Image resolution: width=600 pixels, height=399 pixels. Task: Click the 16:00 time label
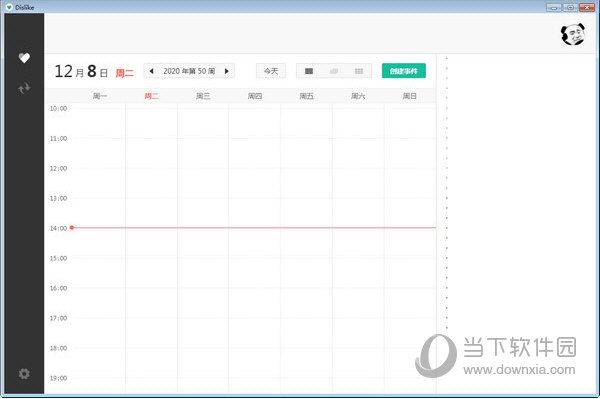tap(58, 288)
